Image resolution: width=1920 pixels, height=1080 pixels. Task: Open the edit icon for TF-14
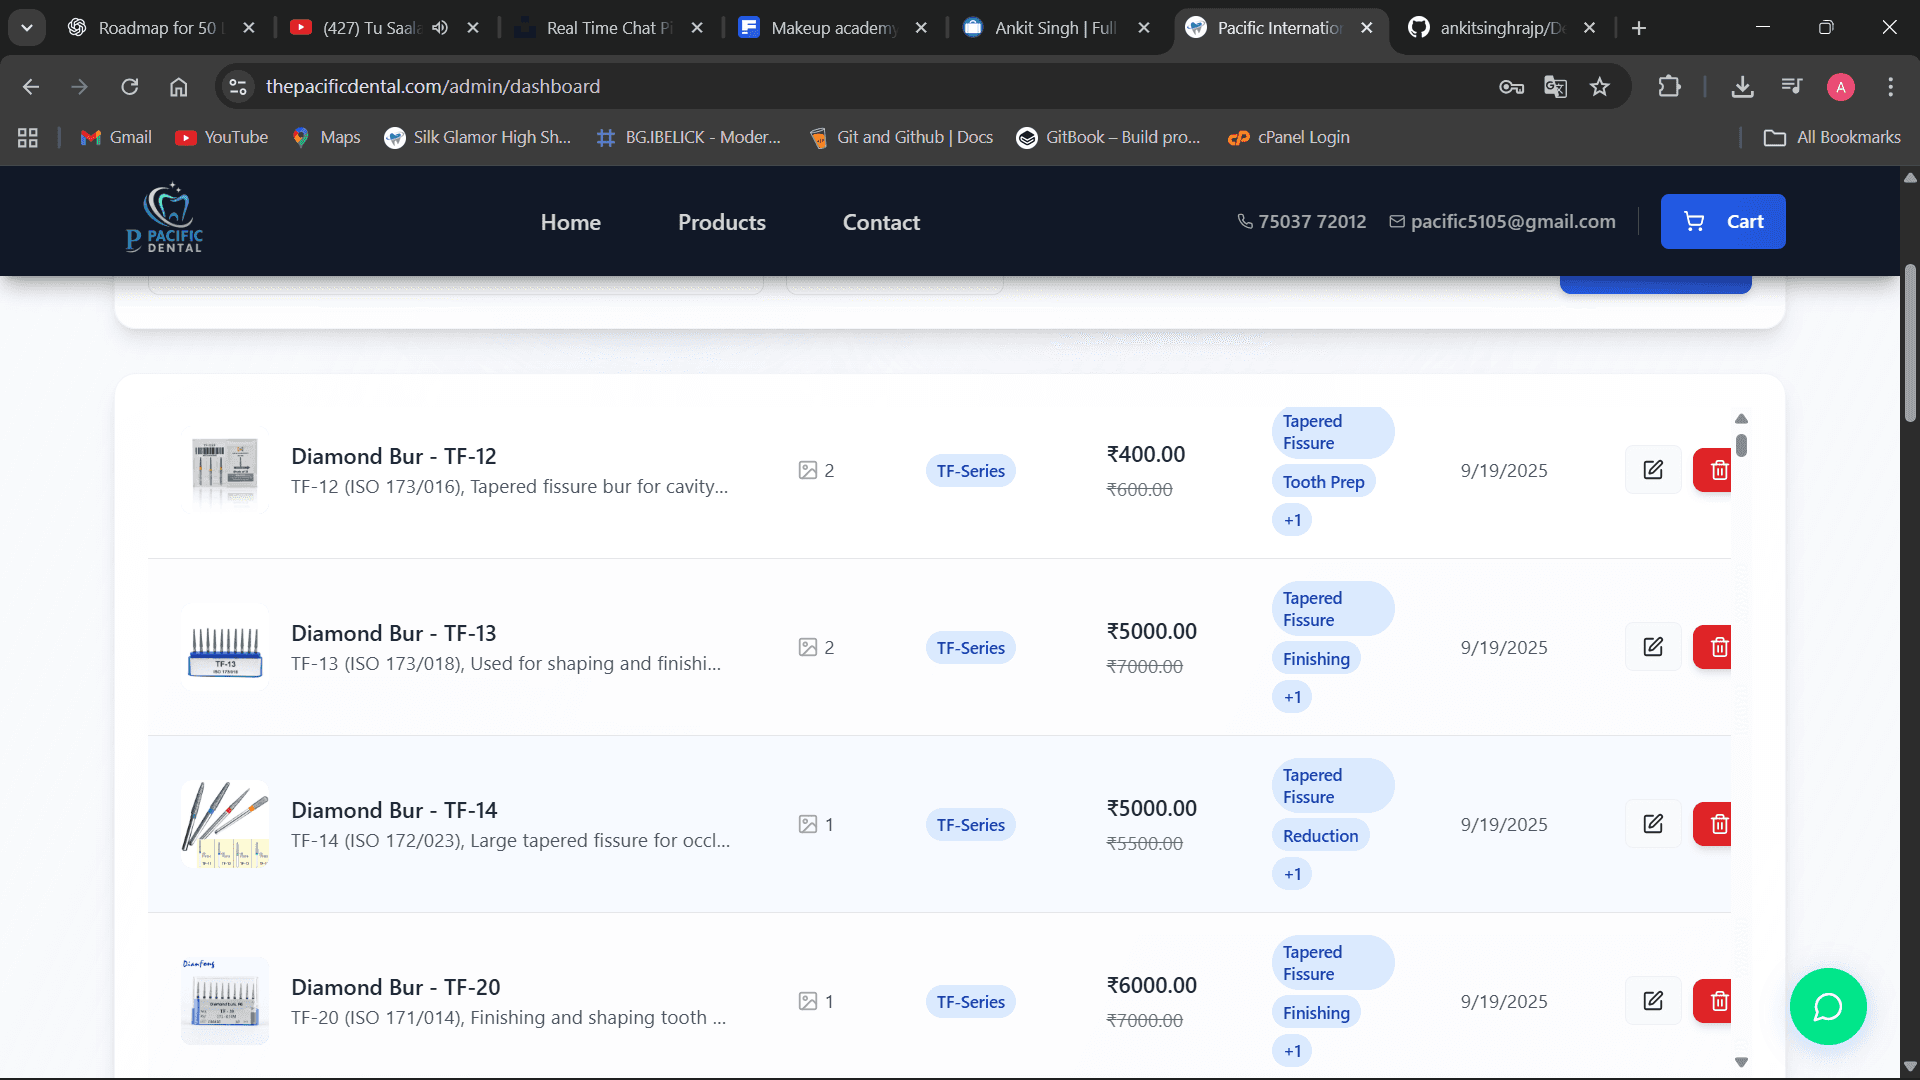[x=1653, y=824]
